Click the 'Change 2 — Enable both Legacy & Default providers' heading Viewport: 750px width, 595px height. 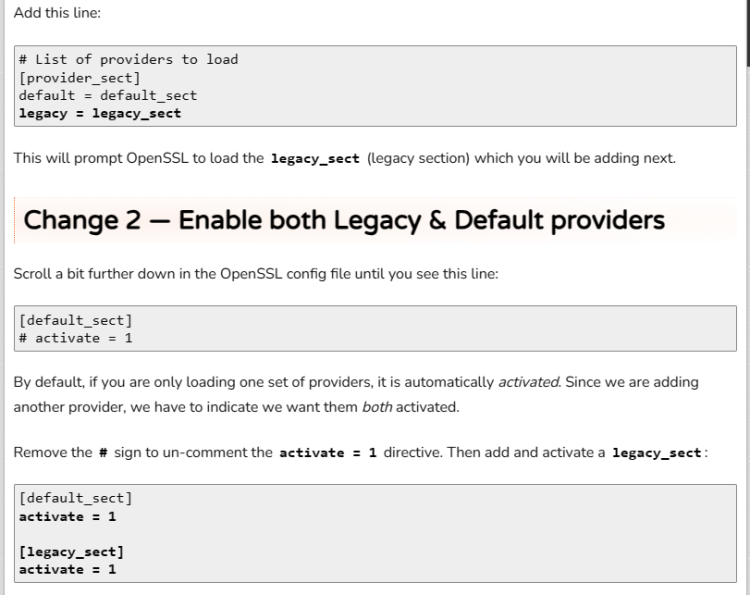[x=344, y=220]
